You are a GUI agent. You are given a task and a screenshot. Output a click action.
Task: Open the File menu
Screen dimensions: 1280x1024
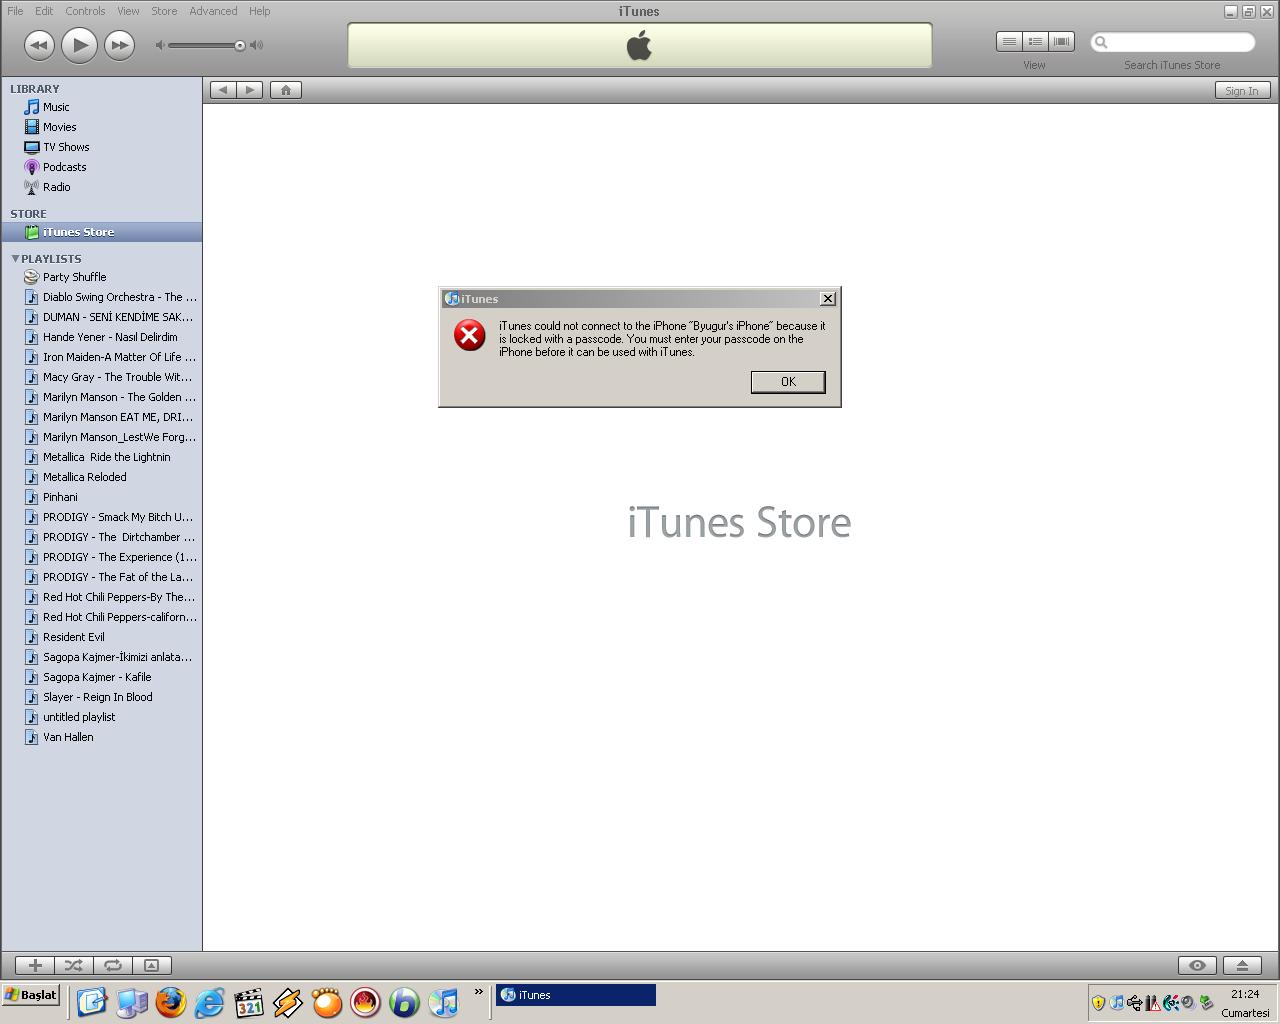pyautogui.click(x=15, y=11)
